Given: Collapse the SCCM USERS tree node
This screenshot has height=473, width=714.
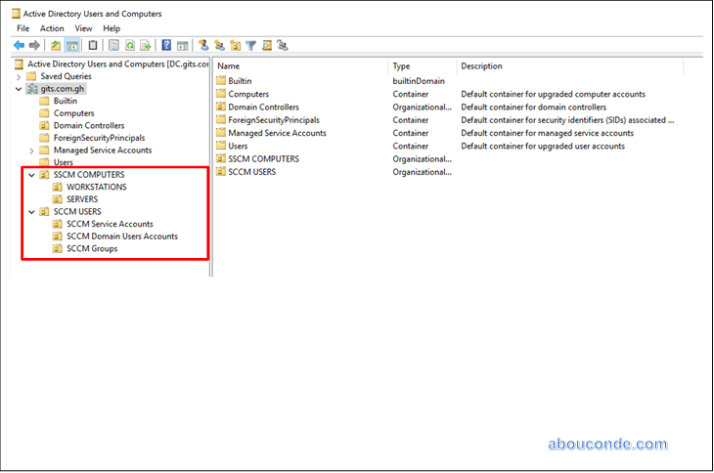Looking at the screenshot, I should [32, 212].
